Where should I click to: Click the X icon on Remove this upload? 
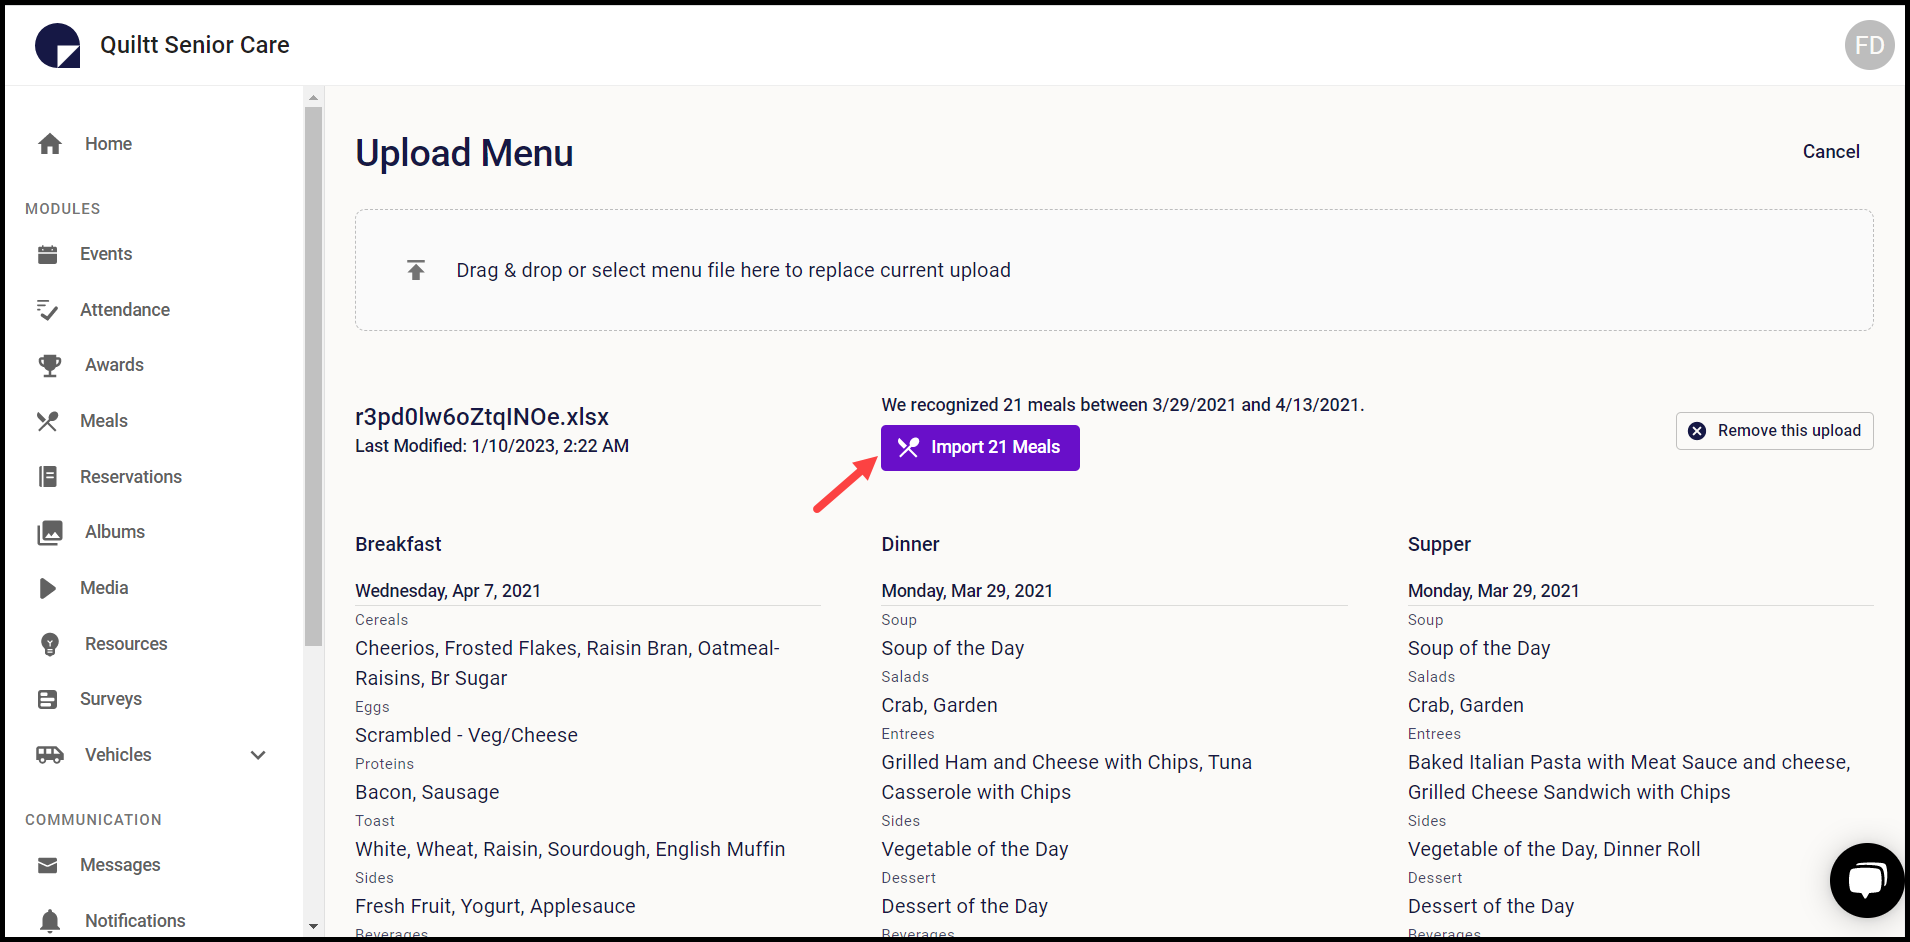tap(1697, 431)
